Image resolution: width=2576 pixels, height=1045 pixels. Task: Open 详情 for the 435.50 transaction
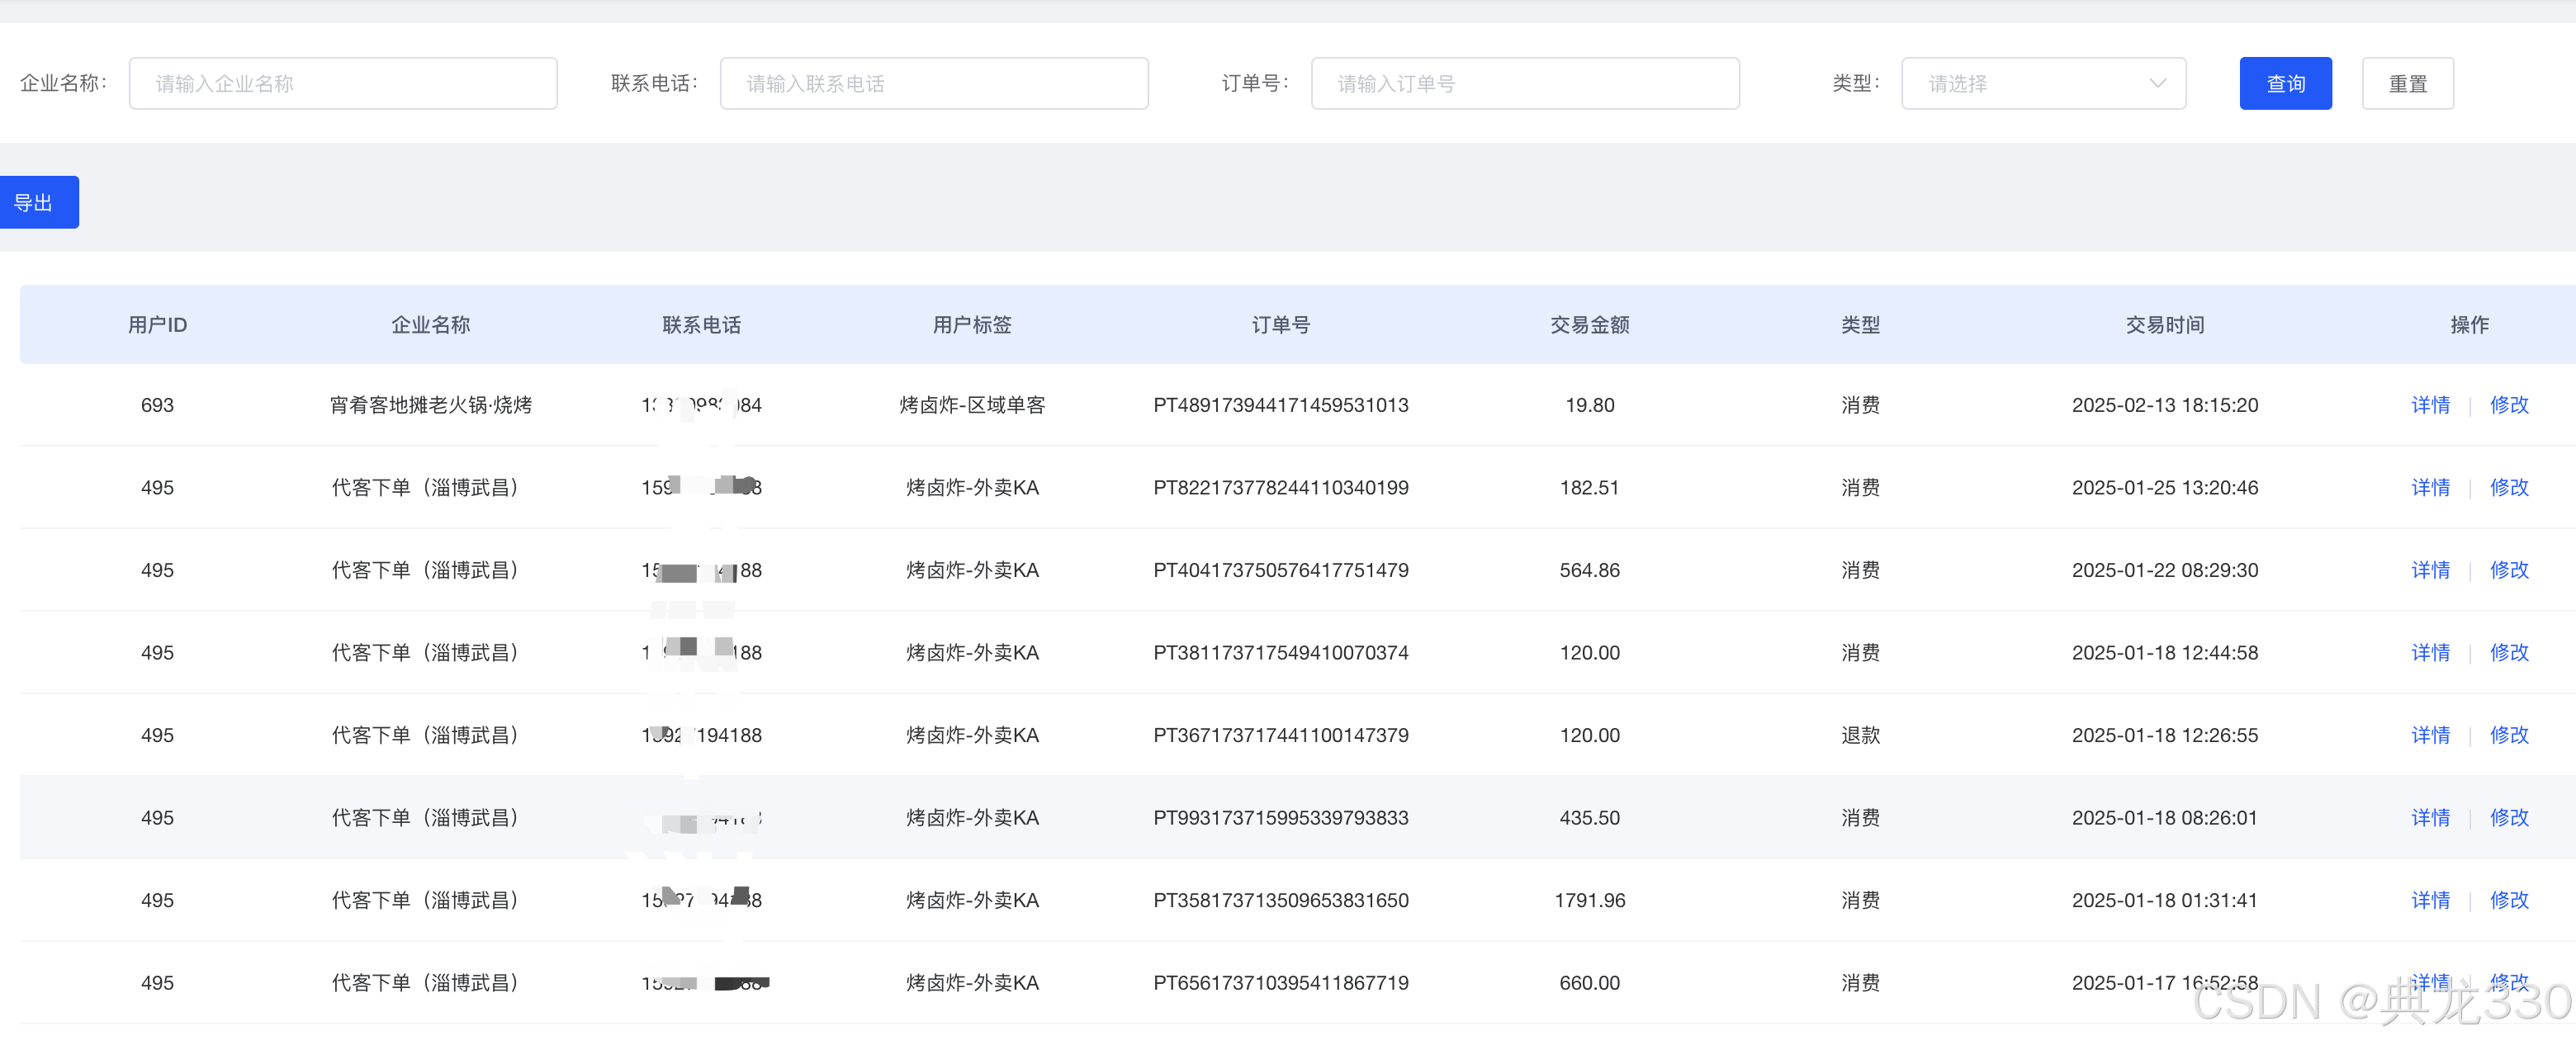click(x=2429, y=818)
